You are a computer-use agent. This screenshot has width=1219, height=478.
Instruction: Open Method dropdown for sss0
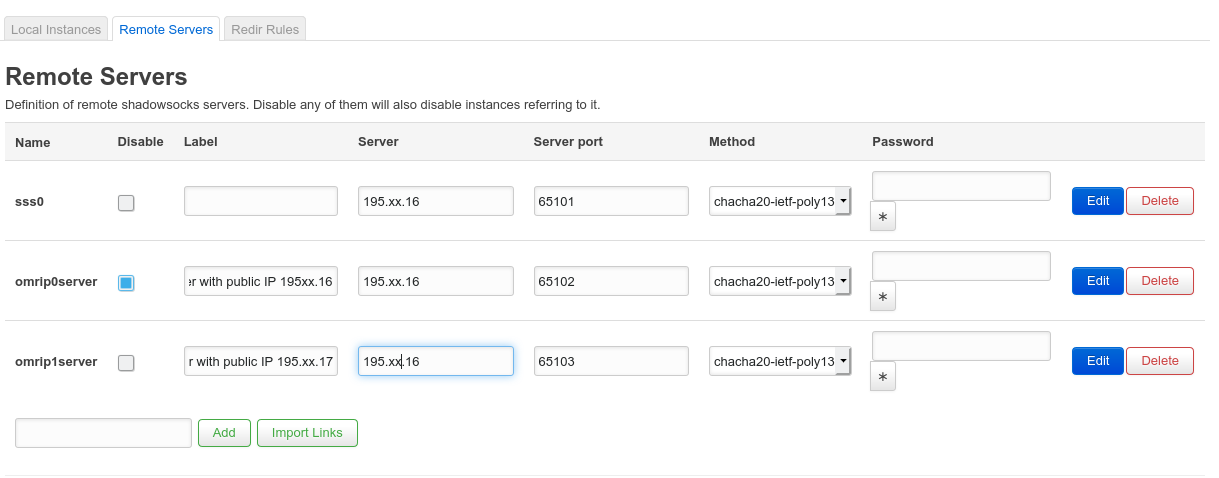780,201
